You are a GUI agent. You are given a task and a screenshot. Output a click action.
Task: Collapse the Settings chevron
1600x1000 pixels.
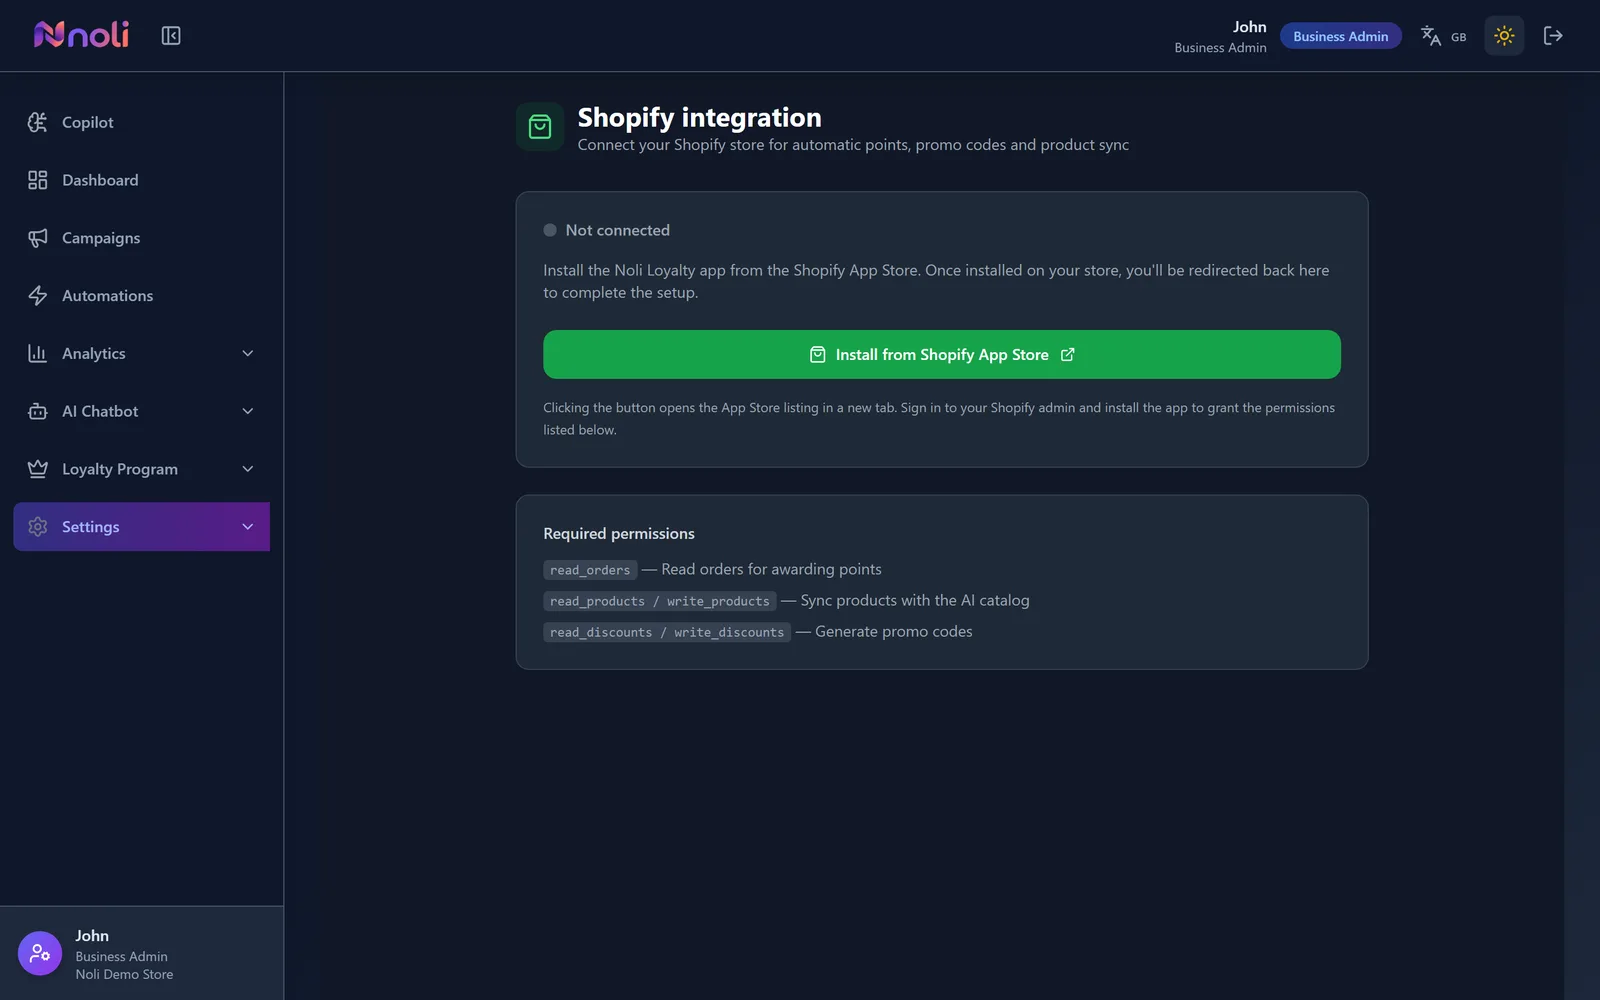coord(248,527)
